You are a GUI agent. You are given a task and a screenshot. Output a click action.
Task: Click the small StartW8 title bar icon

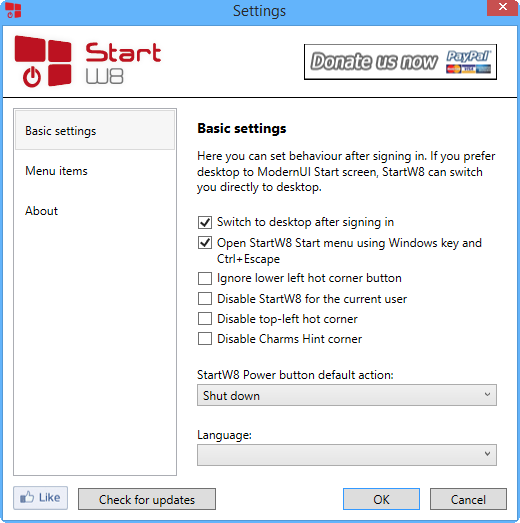click(13, 10)
